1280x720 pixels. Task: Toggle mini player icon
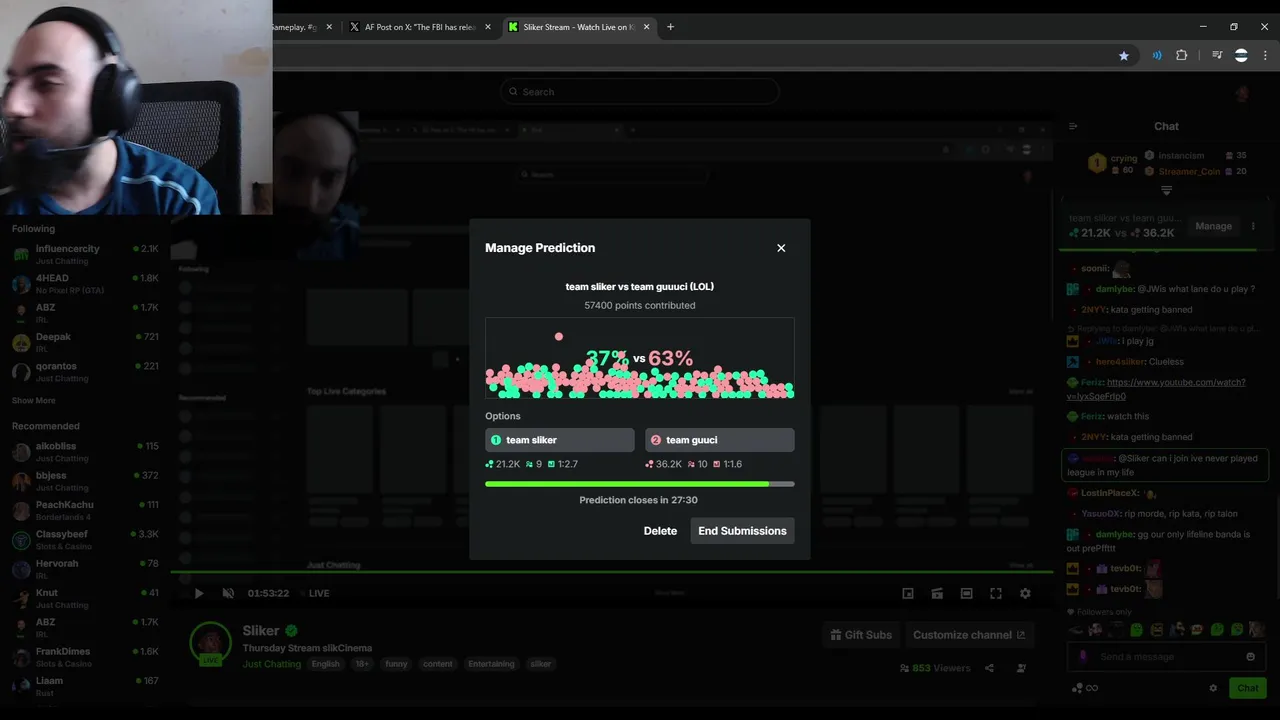coord(908,593)
